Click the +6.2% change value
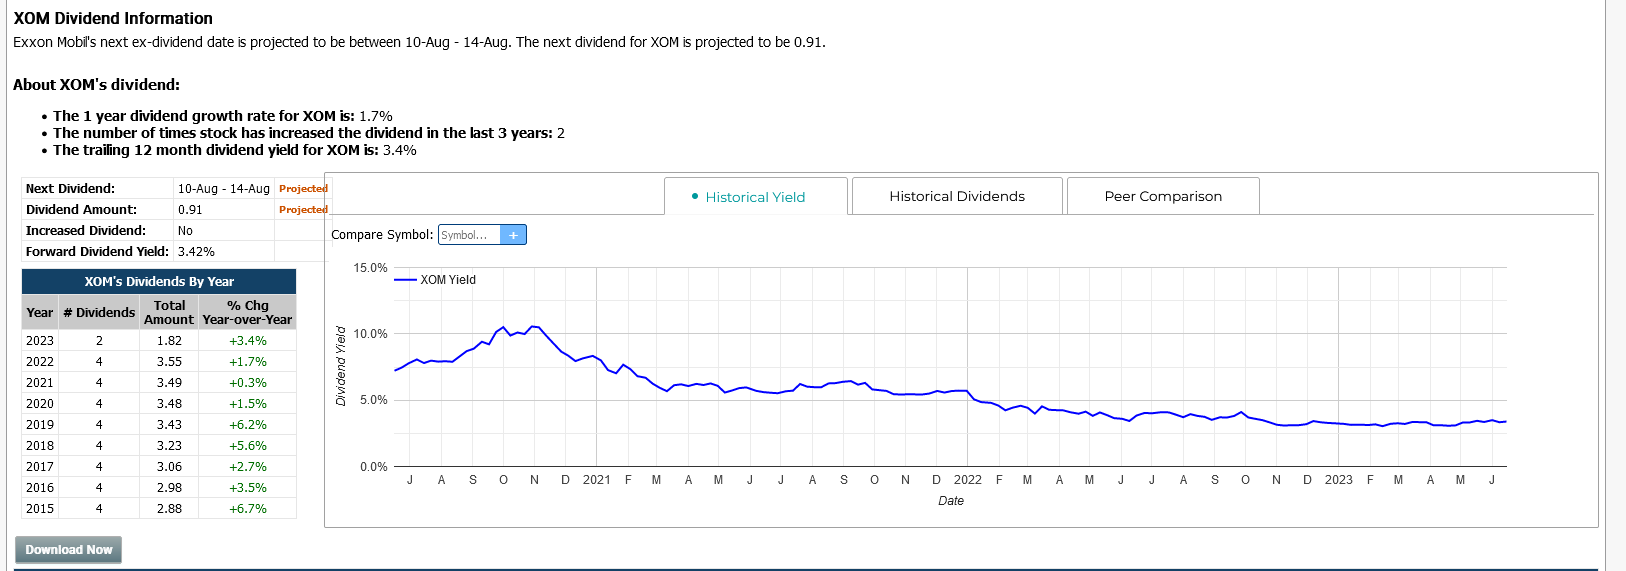 tap(248, 425)
